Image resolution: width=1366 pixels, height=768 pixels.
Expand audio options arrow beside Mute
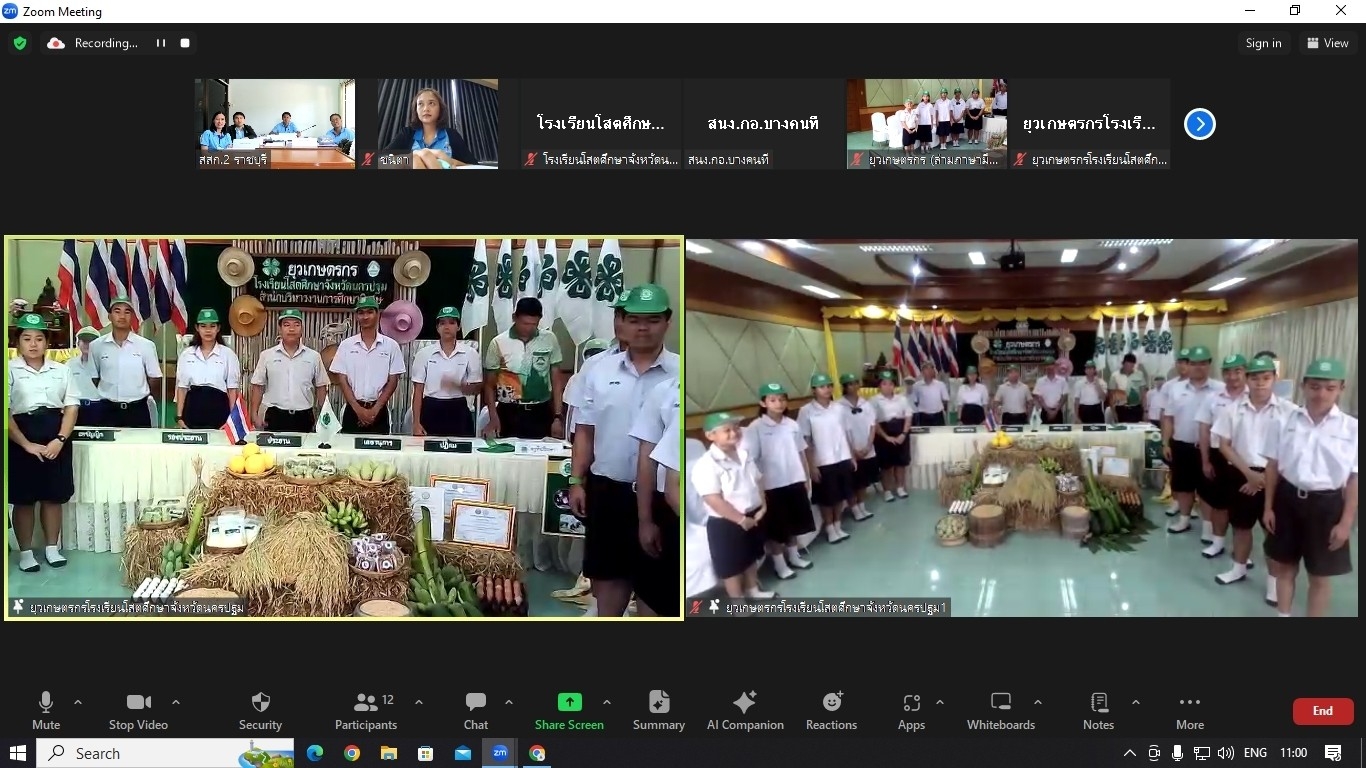point(78,702)
